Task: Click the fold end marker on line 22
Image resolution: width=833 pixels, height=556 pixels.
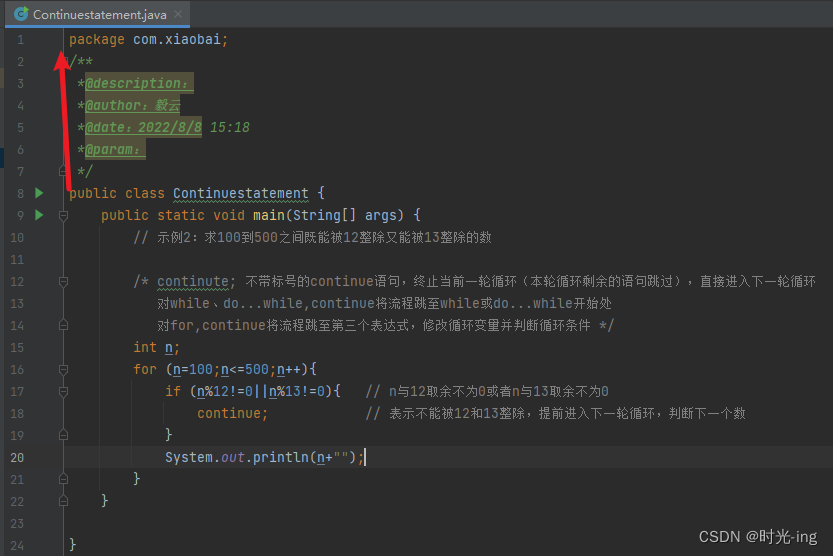Action: tap(64, 501)
